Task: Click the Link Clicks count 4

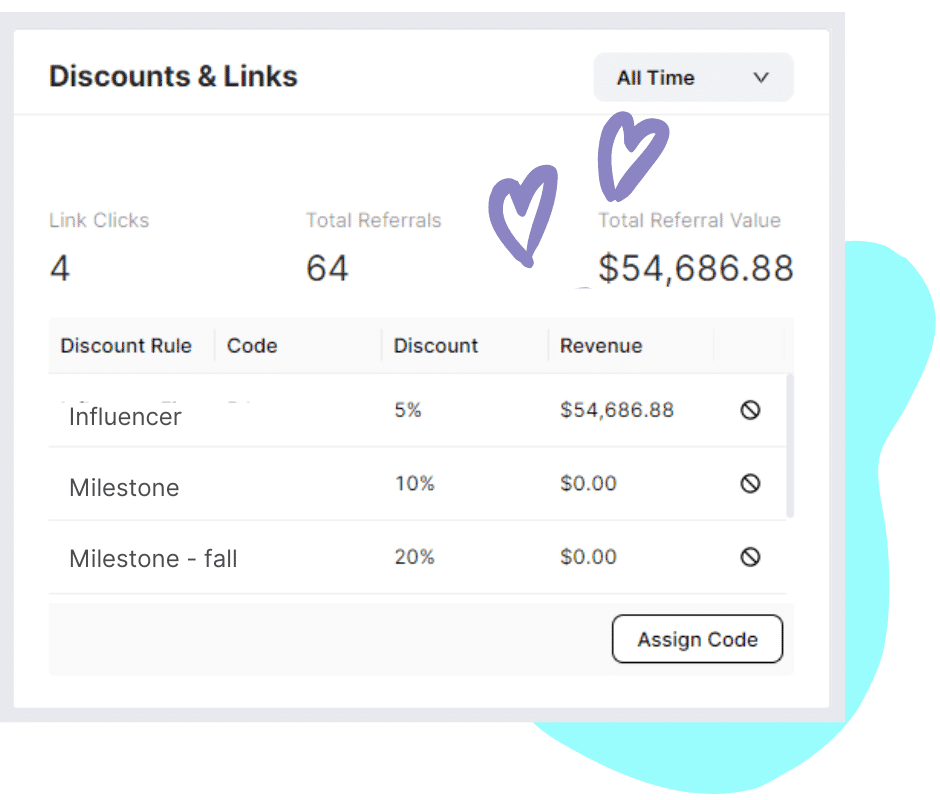Action: pos(59,268)
